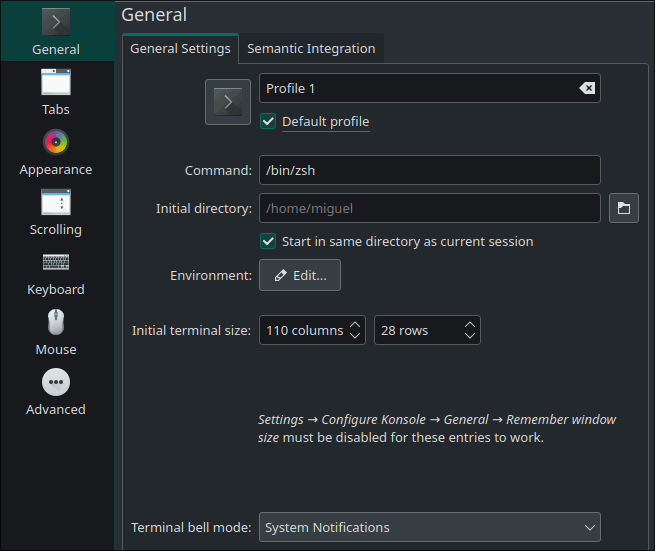
Task: Increase the columns spinbox value
Action: point(355,324)
